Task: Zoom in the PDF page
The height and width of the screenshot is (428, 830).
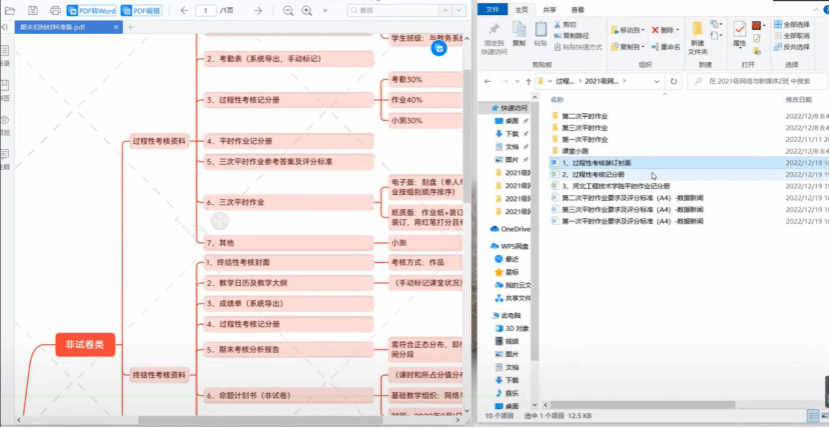Action: coord(306,10)
